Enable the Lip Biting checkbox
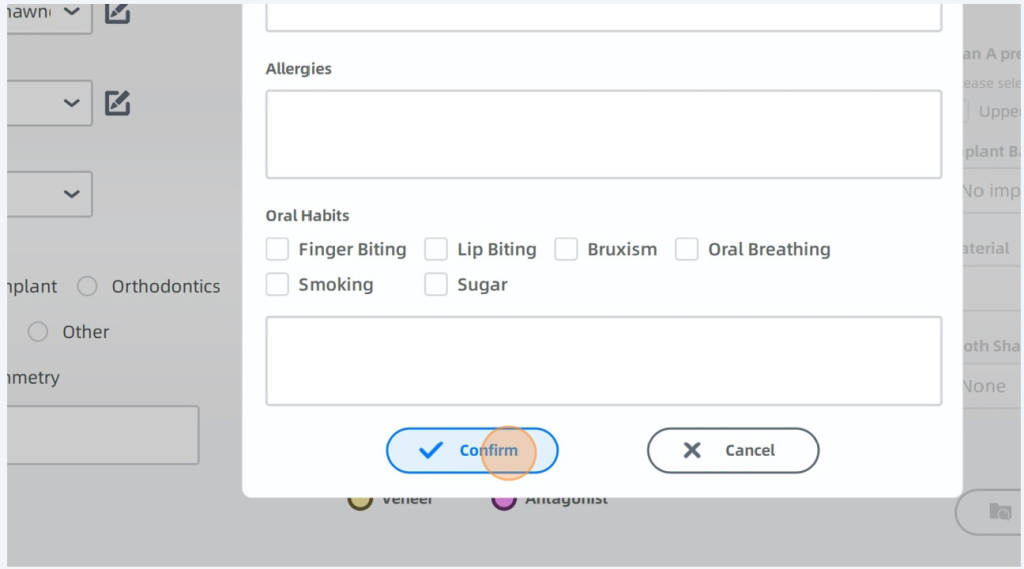1024x569 pixels. (x=436, y=249)
